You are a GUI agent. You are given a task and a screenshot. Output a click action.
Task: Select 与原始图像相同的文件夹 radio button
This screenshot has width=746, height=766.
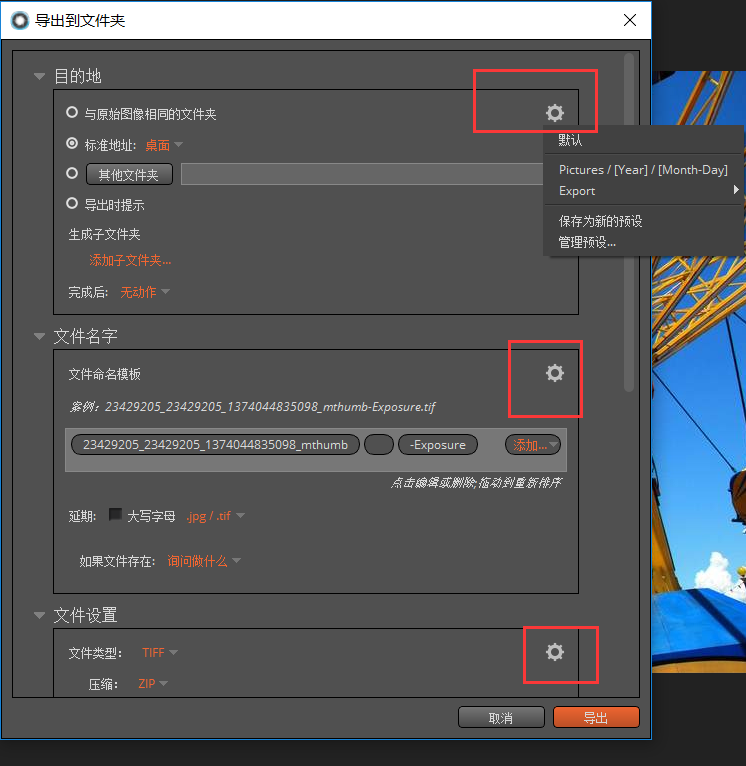click(x=72, y=113)
